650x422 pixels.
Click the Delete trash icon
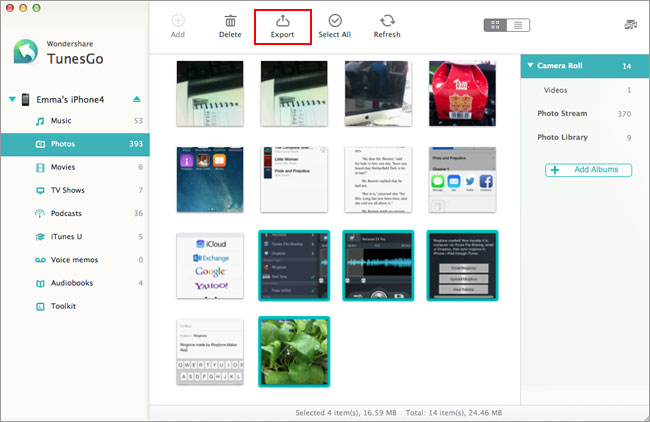tap(230, 21)
